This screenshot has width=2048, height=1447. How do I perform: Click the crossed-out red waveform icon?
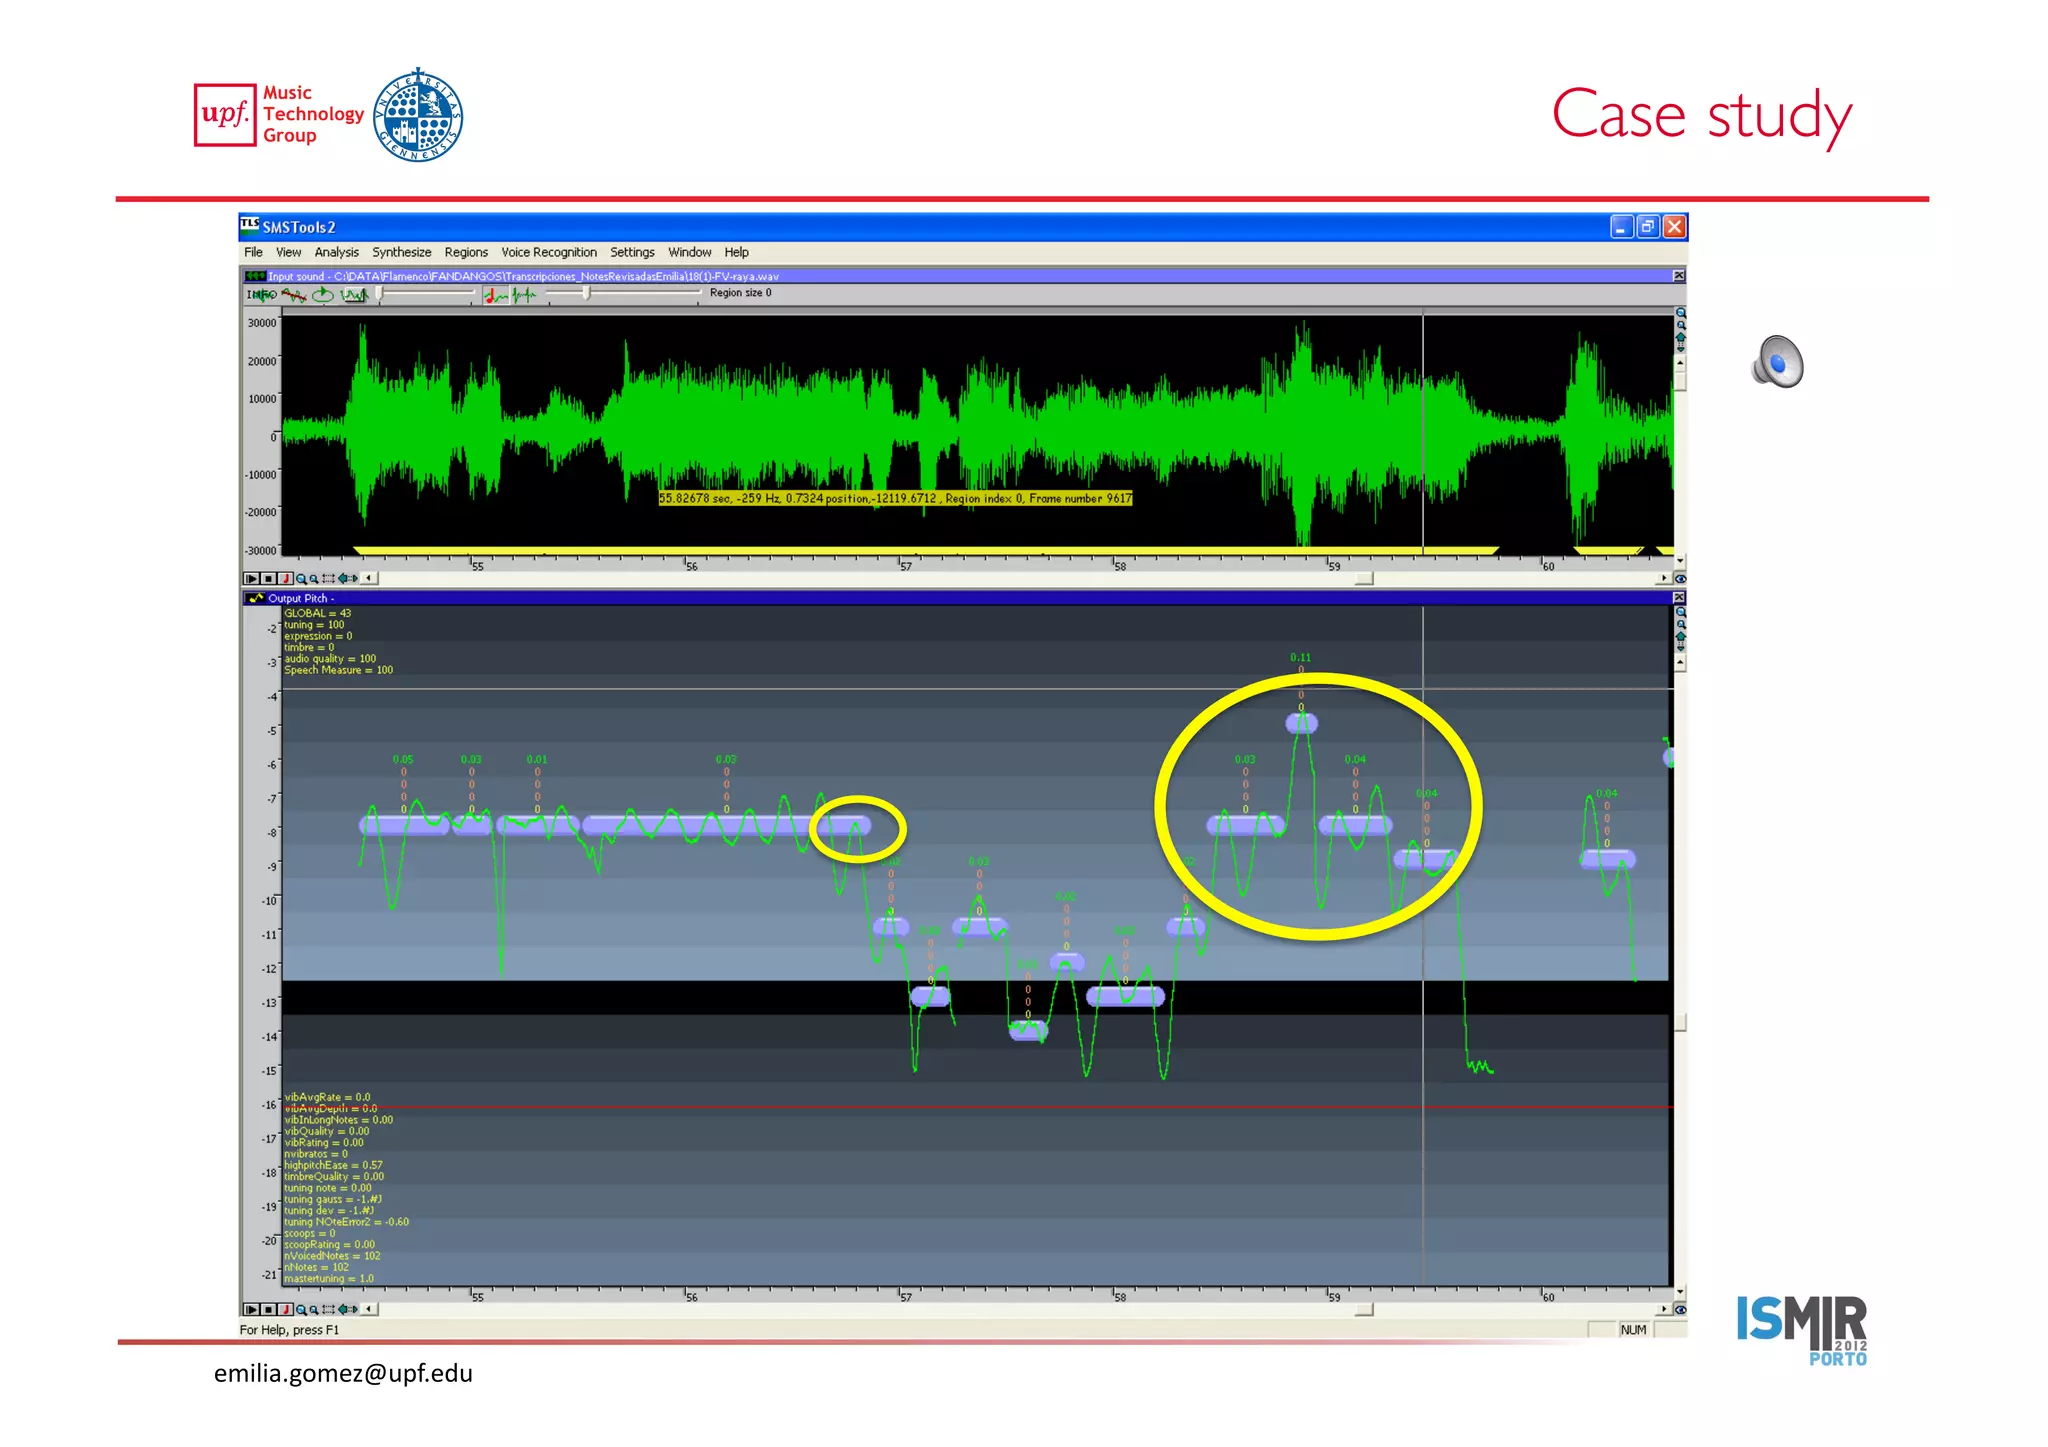click(294, 294)
